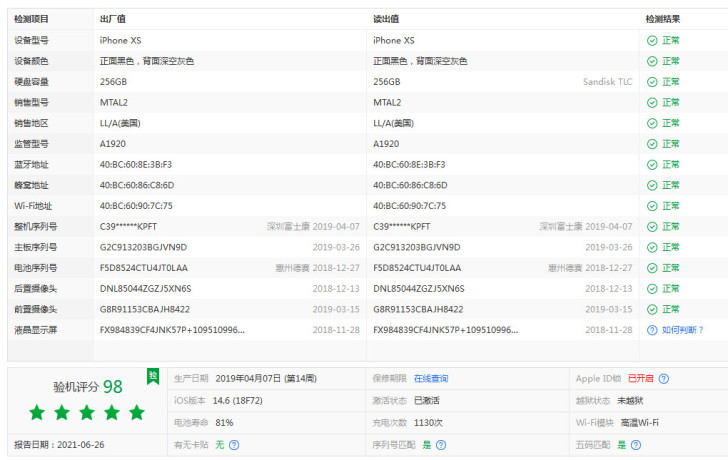The image size is (728, 460).
Task: Click the 出厂值 column header
Action: [112, 19]
